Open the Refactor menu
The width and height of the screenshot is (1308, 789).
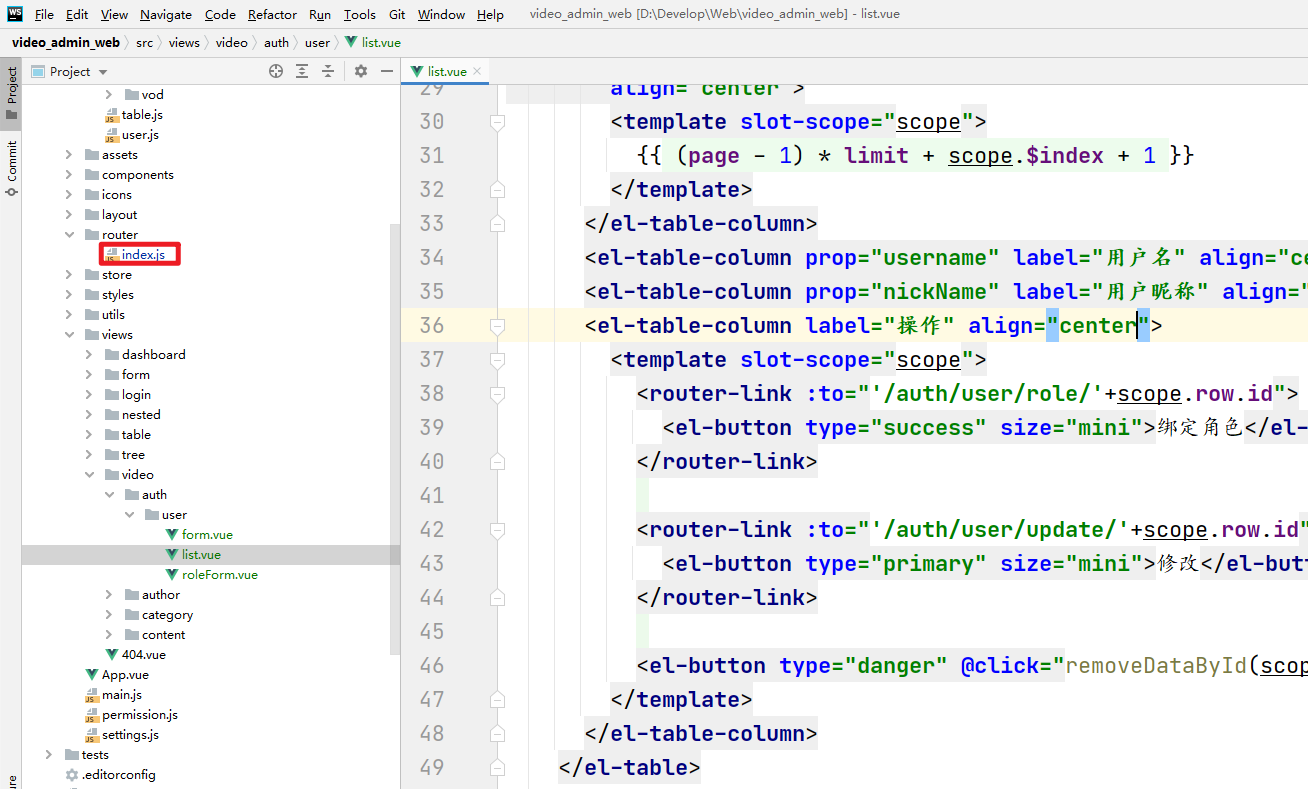(x=272, y=14)
